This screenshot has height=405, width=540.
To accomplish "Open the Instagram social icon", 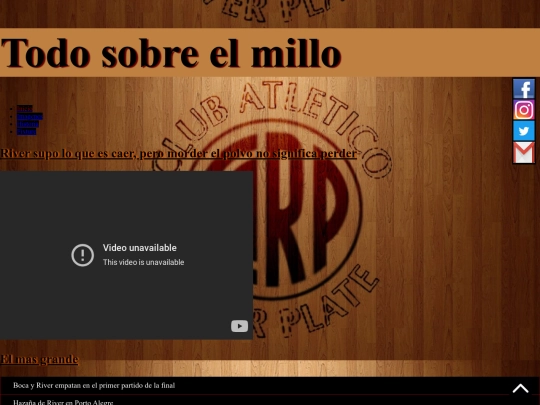I will point(524,110).
